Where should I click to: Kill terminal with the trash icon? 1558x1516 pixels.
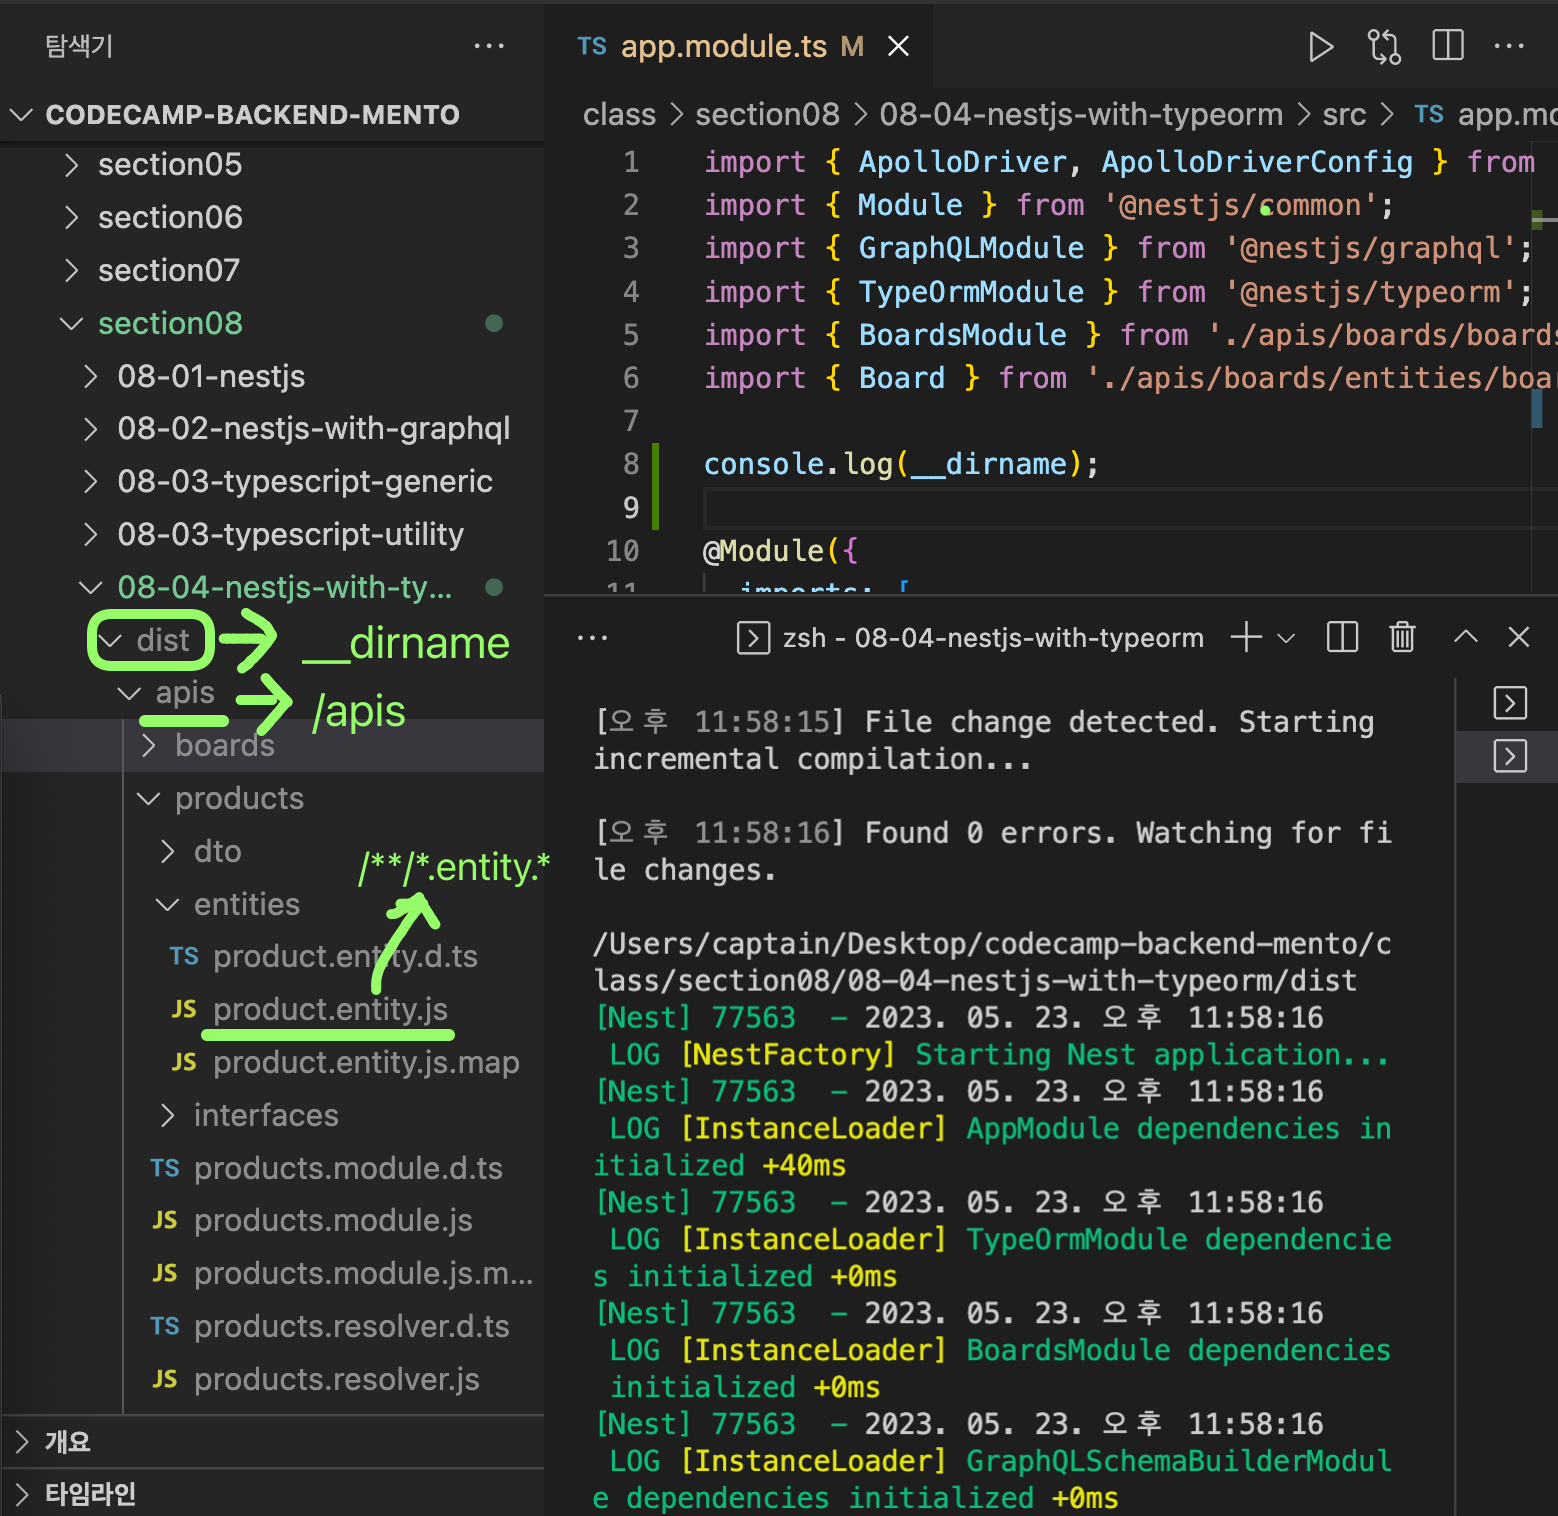pos(1402,637)
